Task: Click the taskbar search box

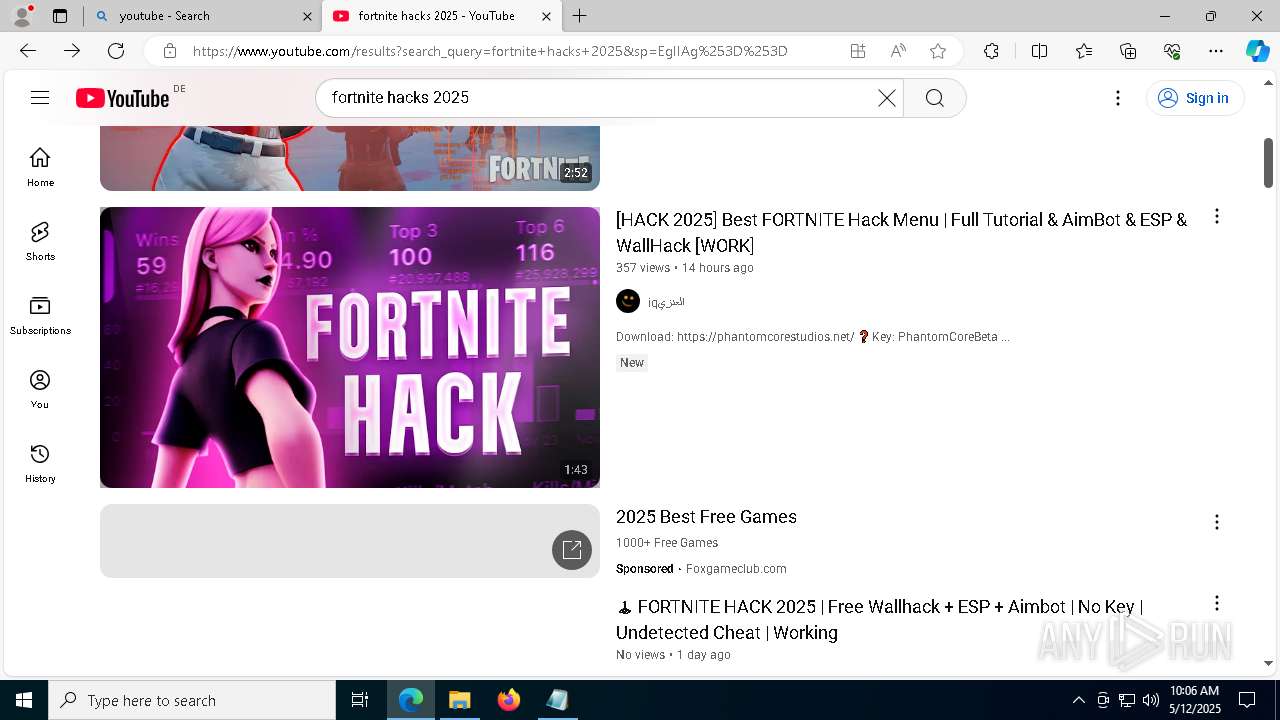Action: tap(192, 700)
